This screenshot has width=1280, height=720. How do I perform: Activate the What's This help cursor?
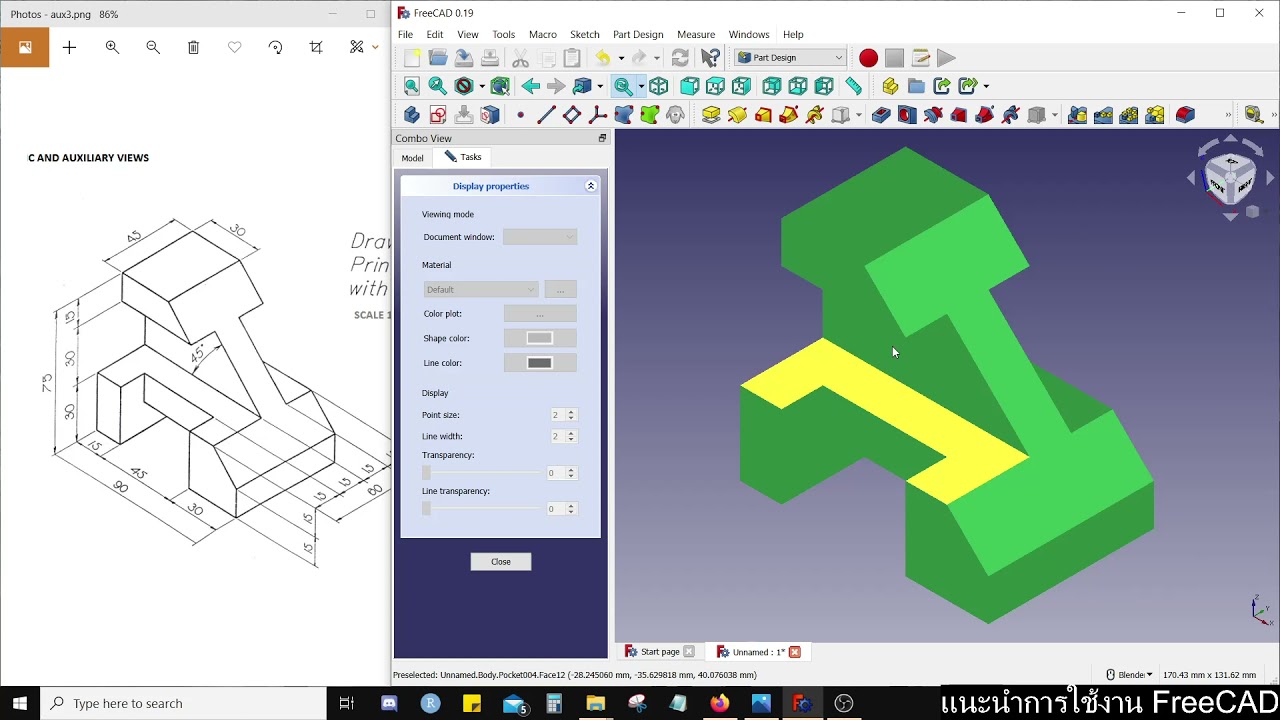click(710, 58)
